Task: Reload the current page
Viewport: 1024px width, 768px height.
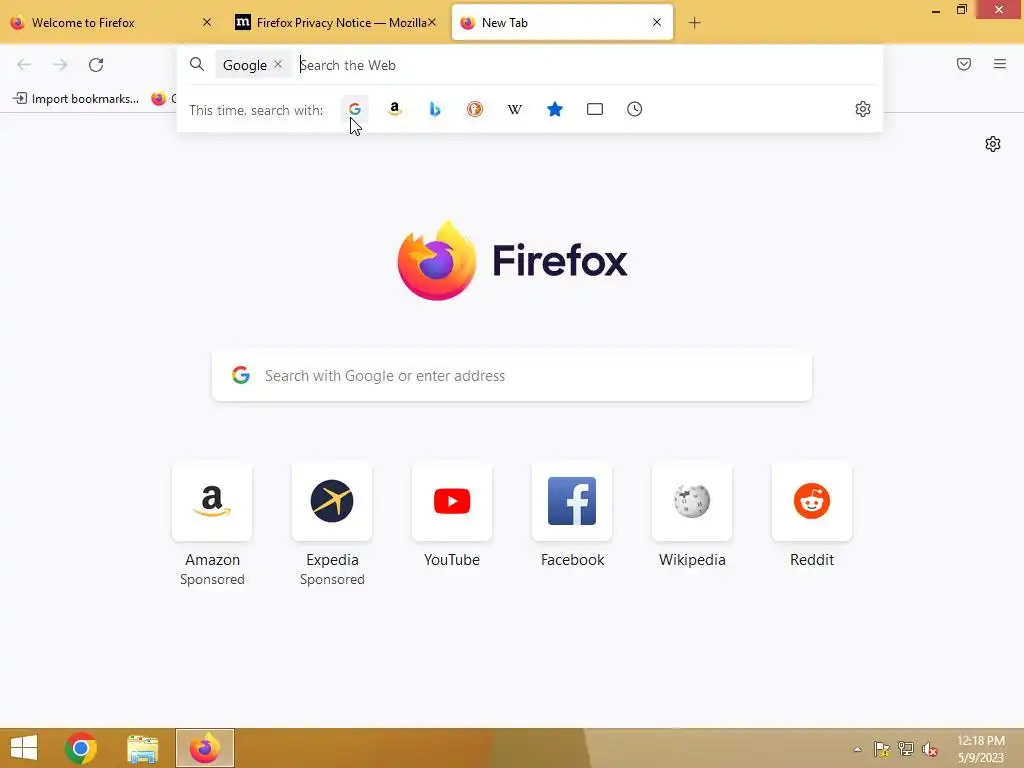Action: pyautogui.click(x=96, y=64)
